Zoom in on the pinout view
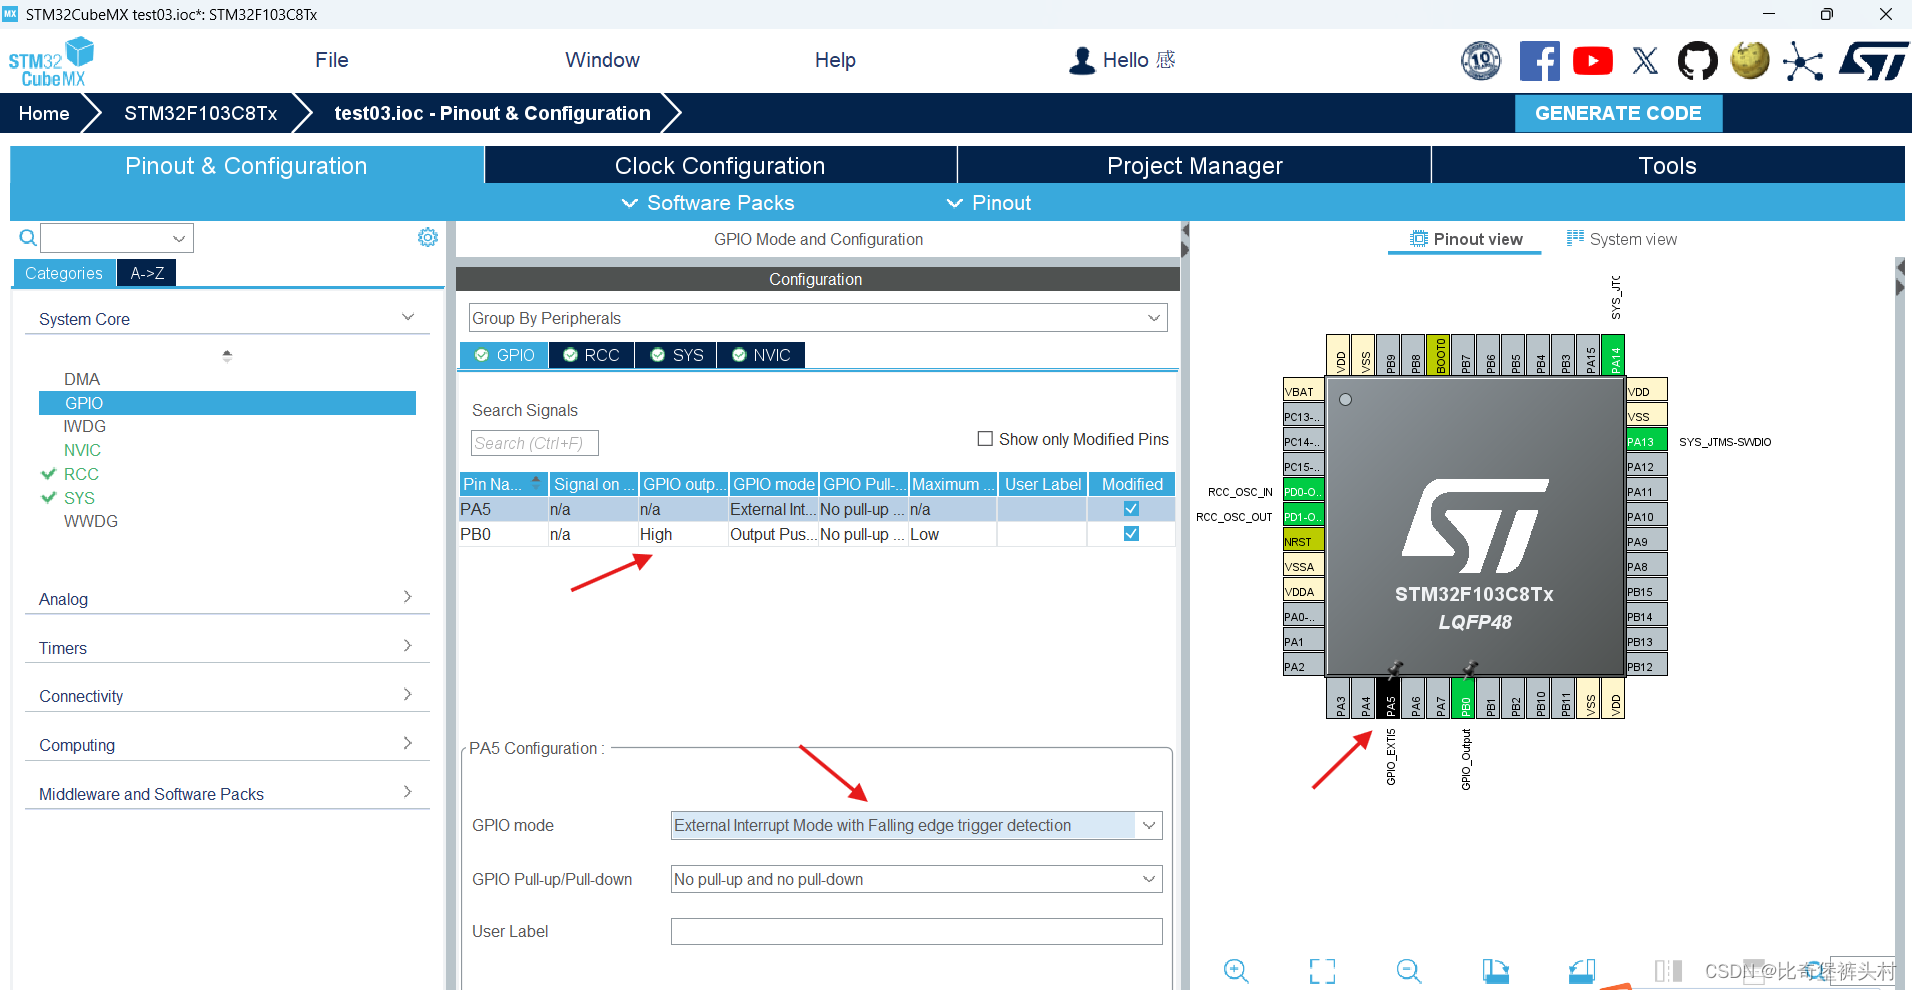 (1236, 970)
